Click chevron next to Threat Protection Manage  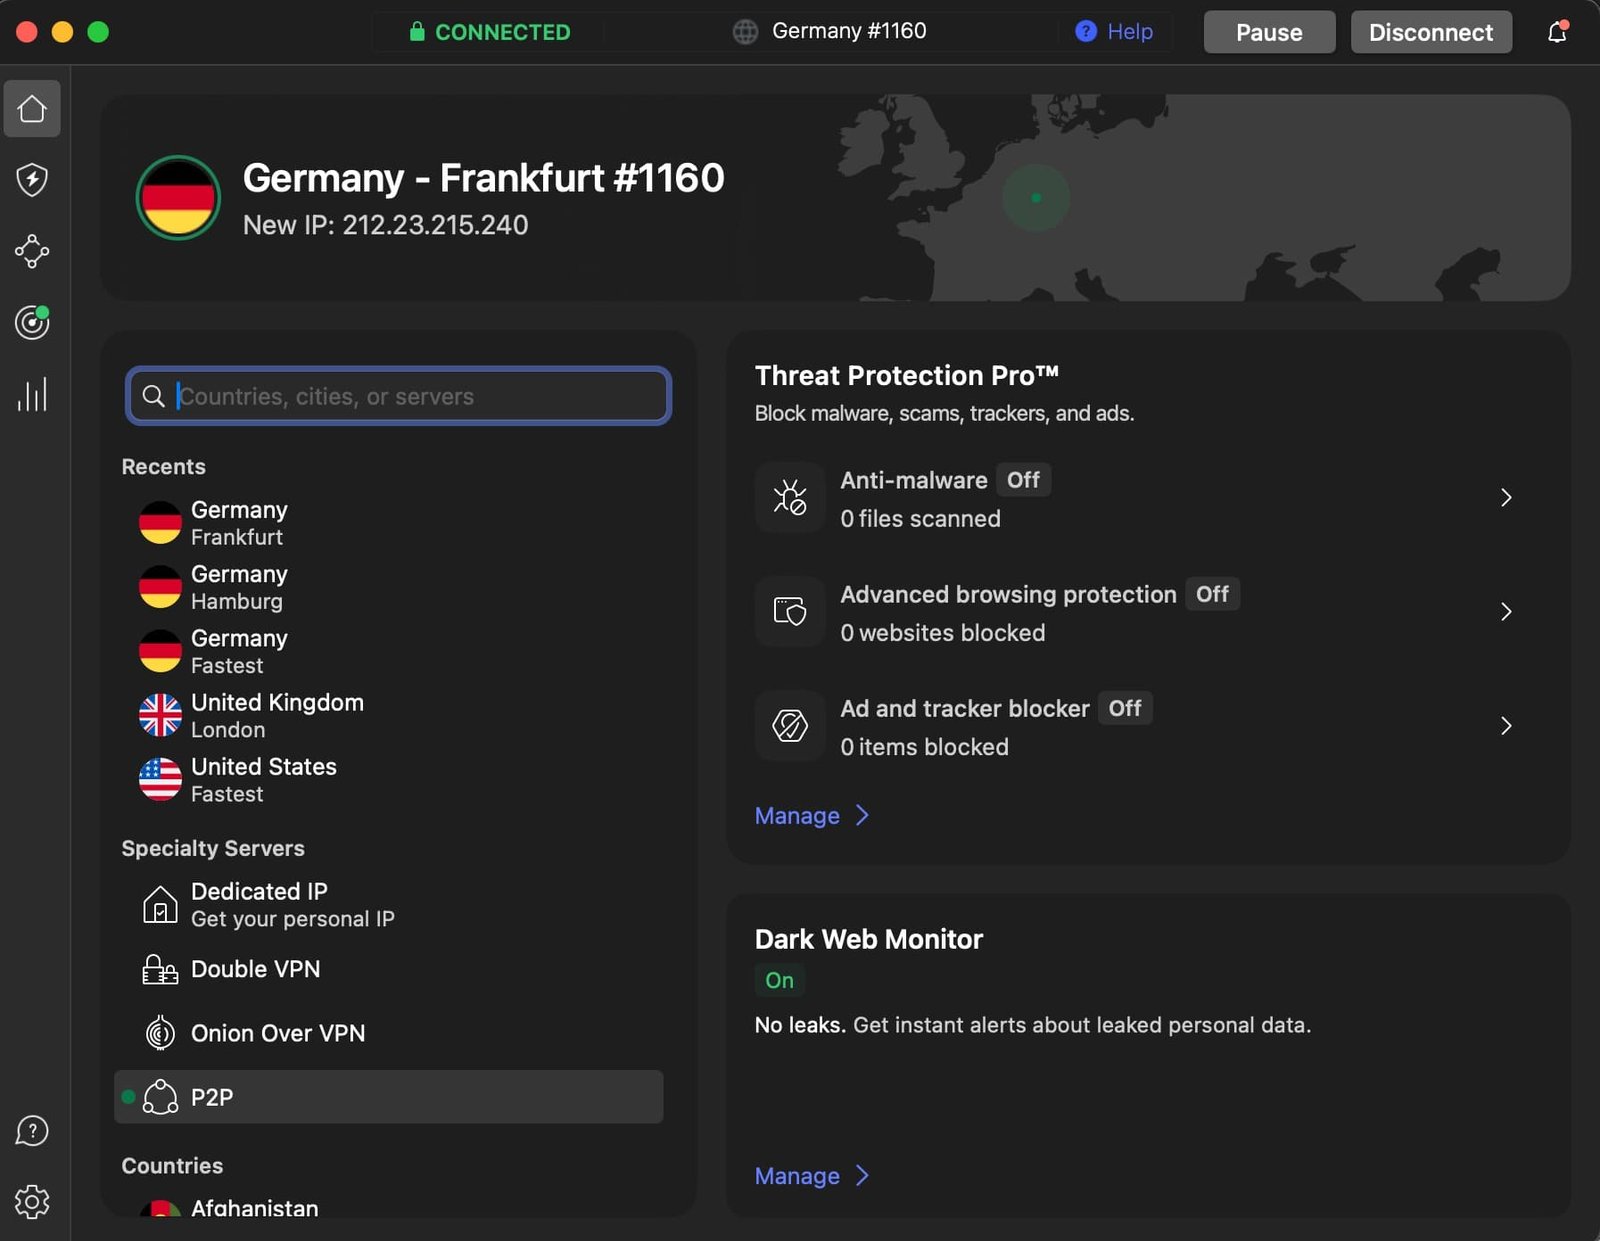click(x=862, y=816)
